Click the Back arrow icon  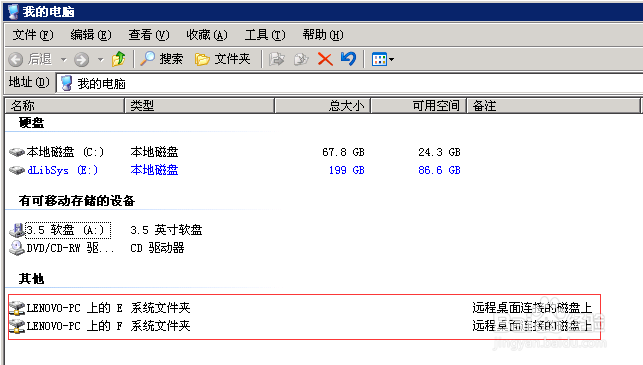coord(16,59)
